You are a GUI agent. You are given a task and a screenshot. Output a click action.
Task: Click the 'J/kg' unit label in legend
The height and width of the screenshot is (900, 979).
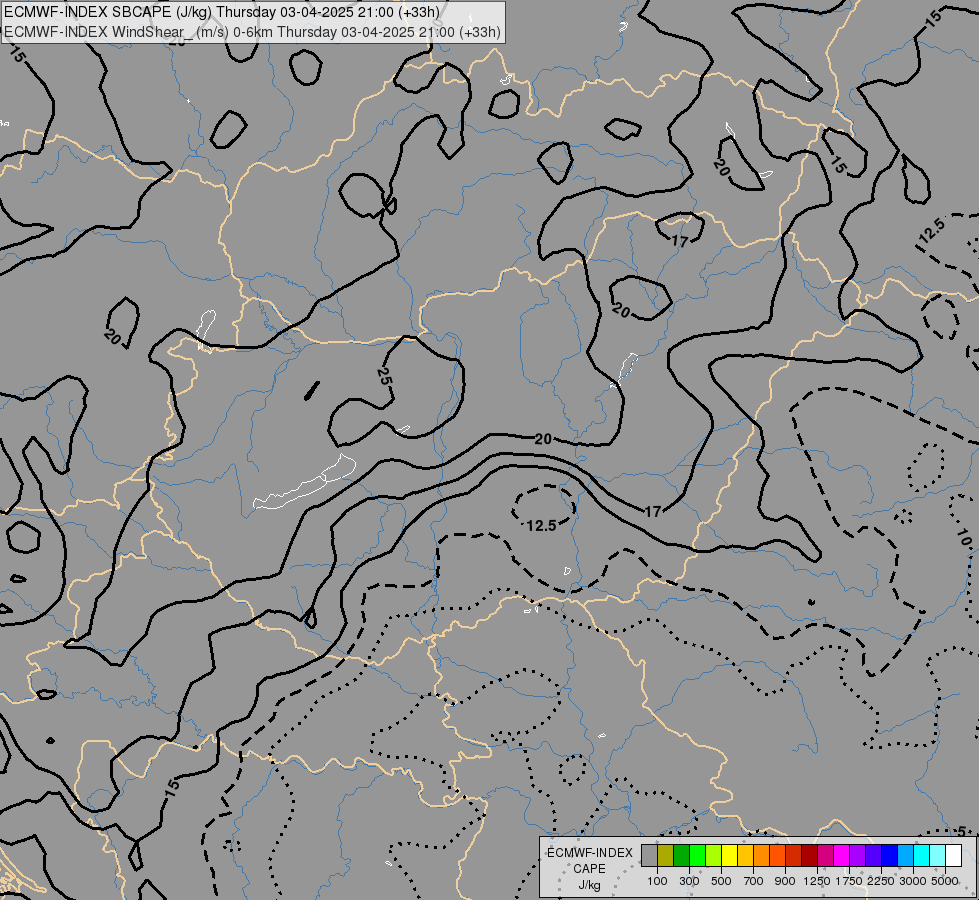[589, 886]
